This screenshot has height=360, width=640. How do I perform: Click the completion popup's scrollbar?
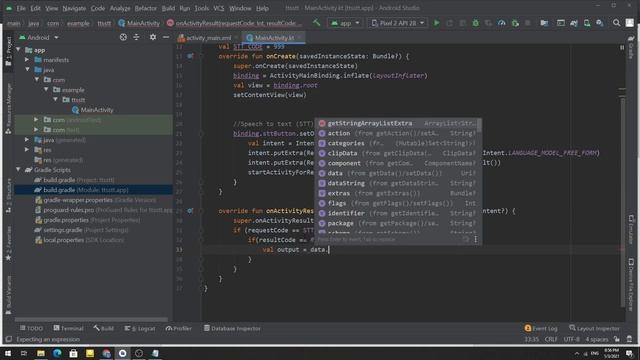[x=479, y=126]
